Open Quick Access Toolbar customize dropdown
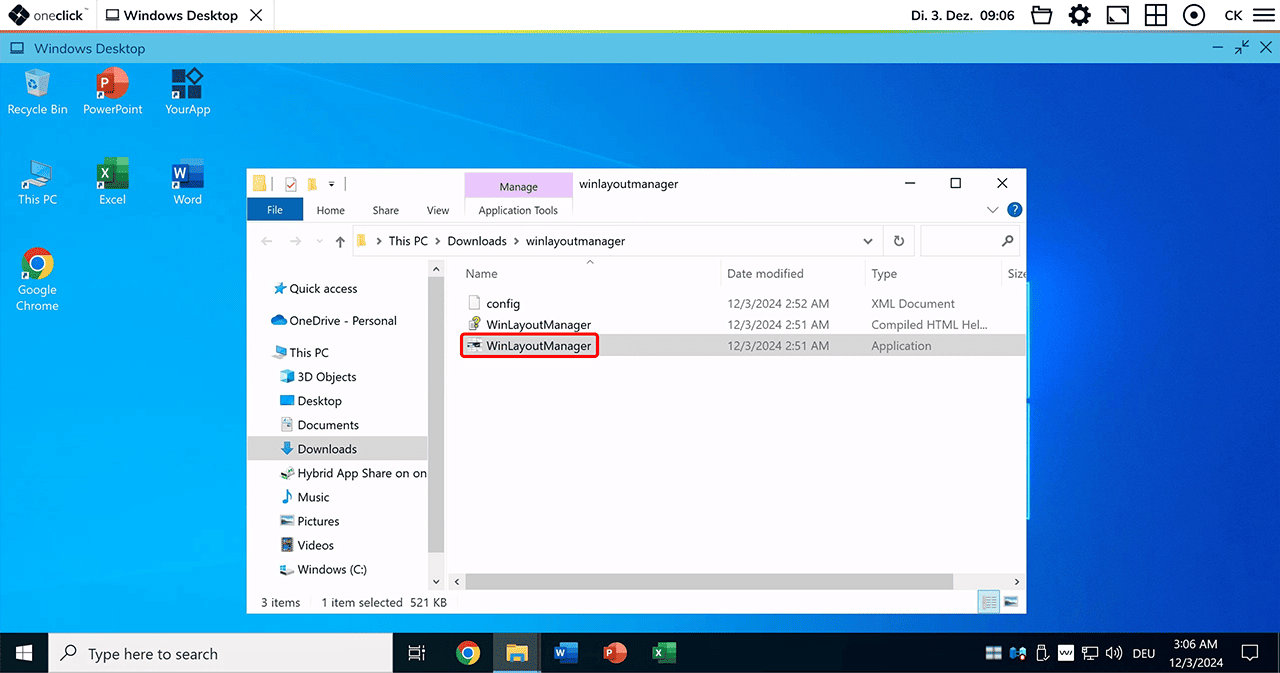Viewport: 1280px width, 673px height. tap(331, 184)
